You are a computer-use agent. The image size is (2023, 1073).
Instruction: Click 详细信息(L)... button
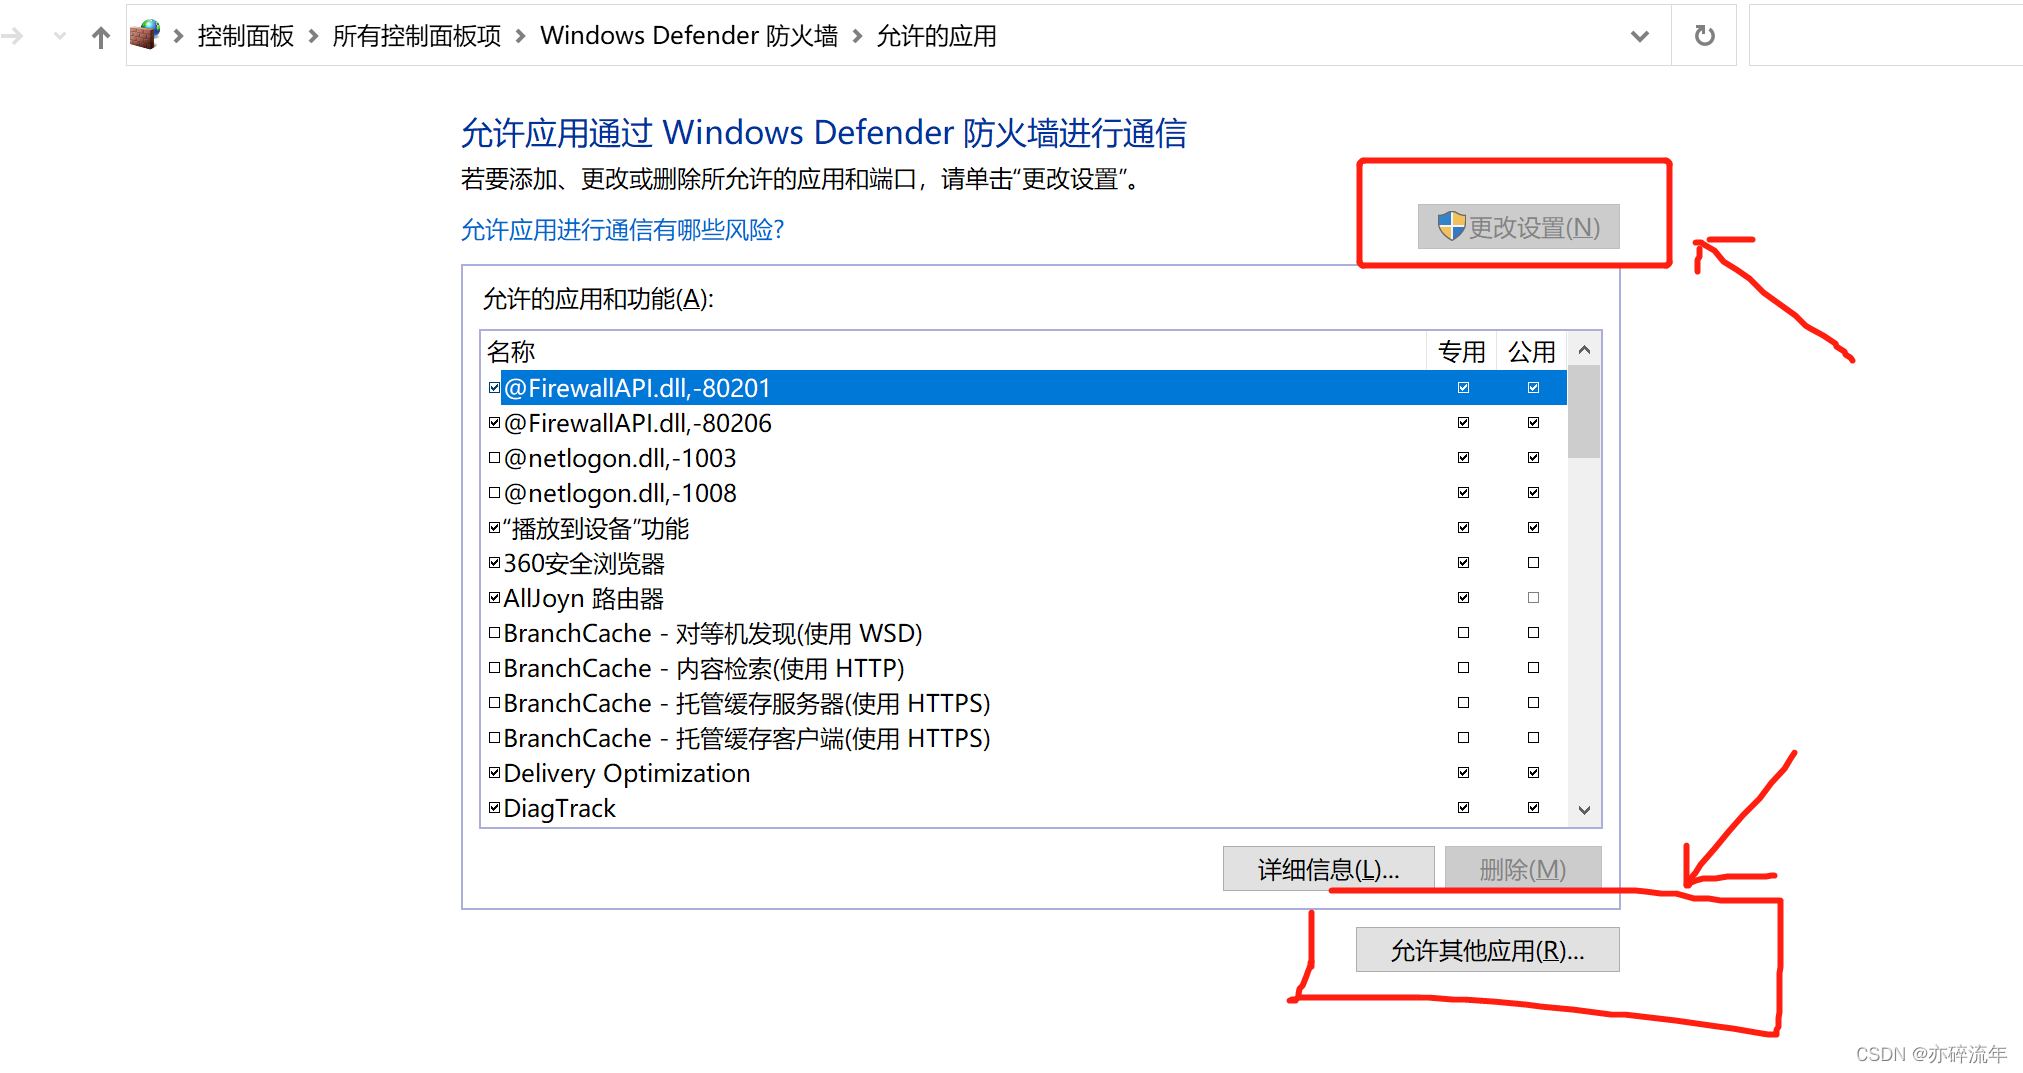[1328, 869]
